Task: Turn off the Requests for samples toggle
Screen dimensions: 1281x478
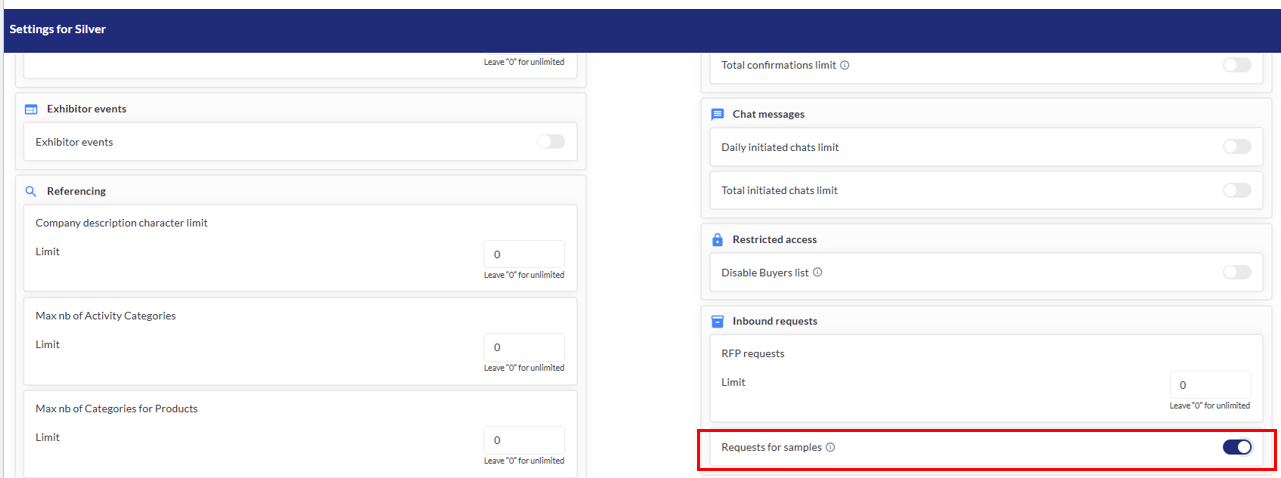Action: coord(1236,447)
